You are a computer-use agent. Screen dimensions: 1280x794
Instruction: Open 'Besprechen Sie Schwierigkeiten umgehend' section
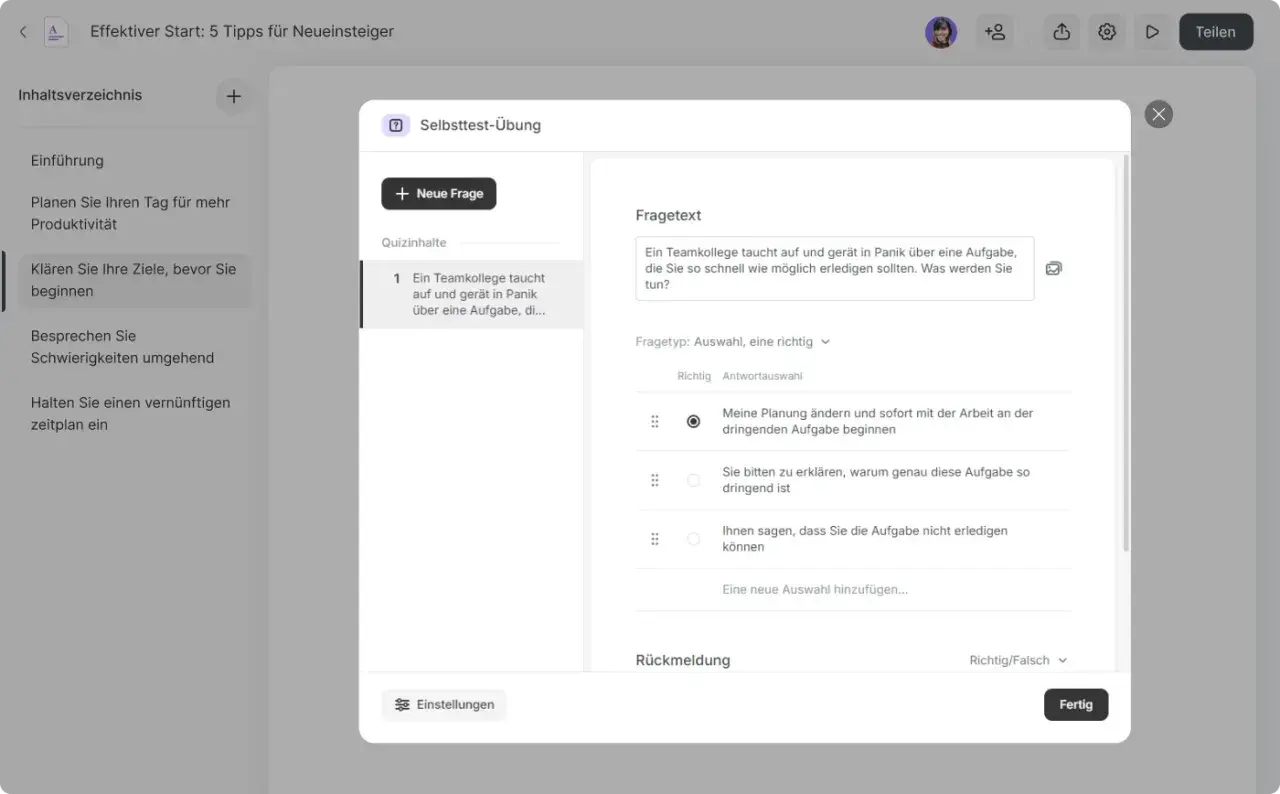click(122, 347)
